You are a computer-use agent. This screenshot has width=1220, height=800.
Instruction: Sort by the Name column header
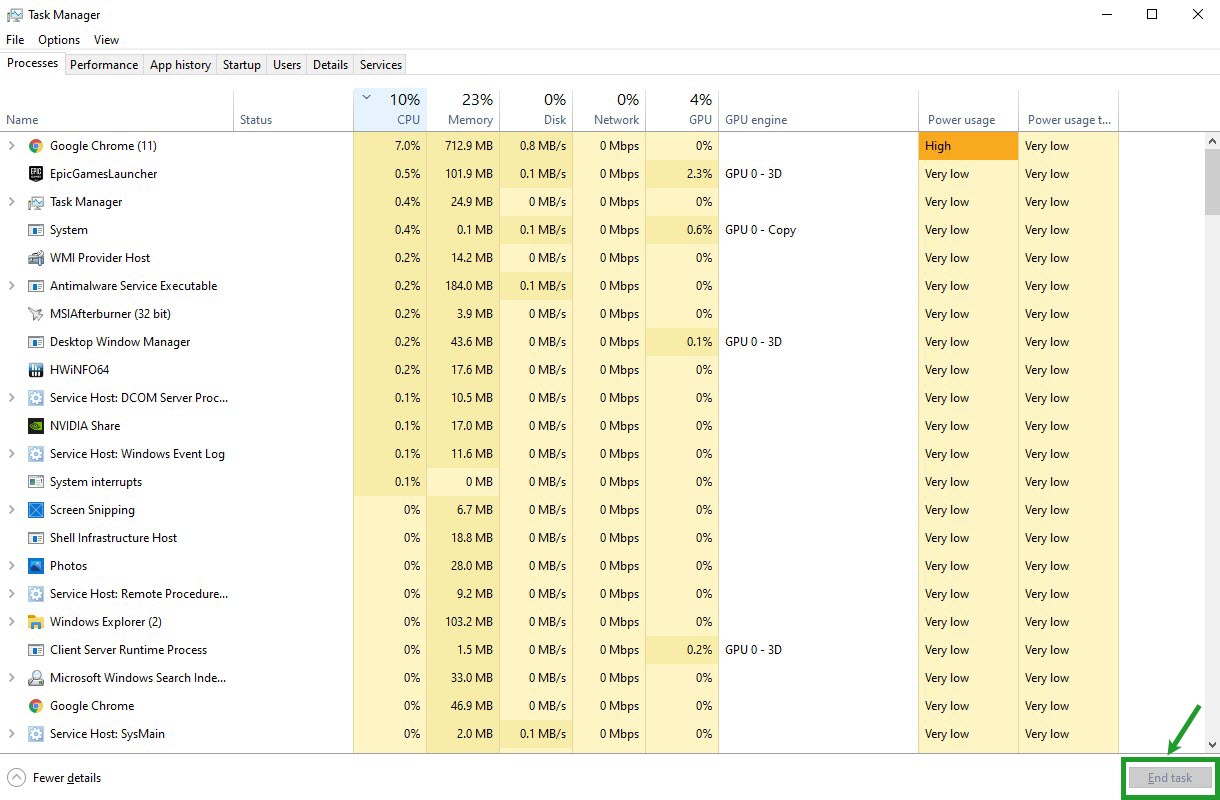point(117,109)
